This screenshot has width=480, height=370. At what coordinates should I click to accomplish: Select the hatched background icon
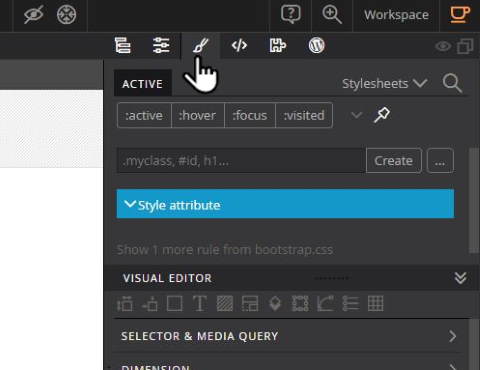click(225, 304)
